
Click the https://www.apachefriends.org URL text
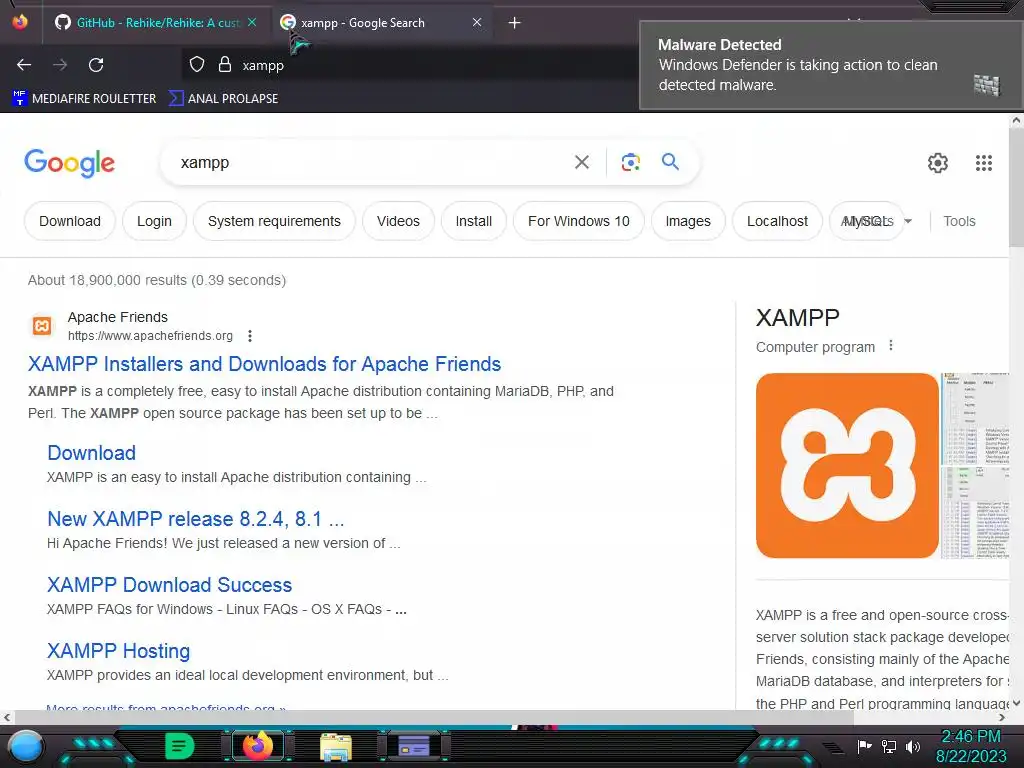[150, 336]
